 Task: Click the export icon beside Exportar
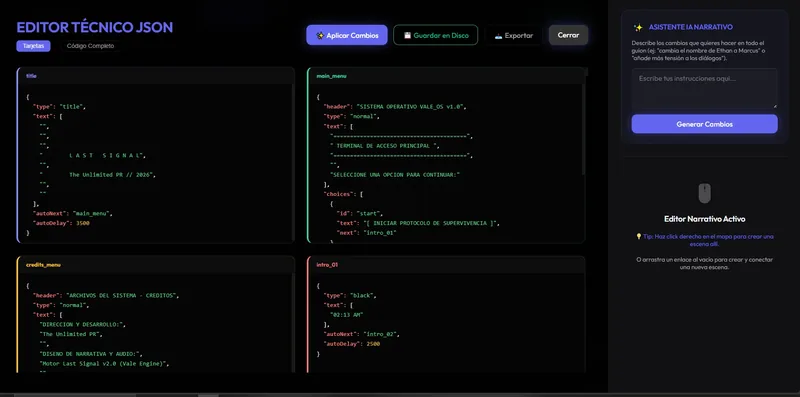498,36
